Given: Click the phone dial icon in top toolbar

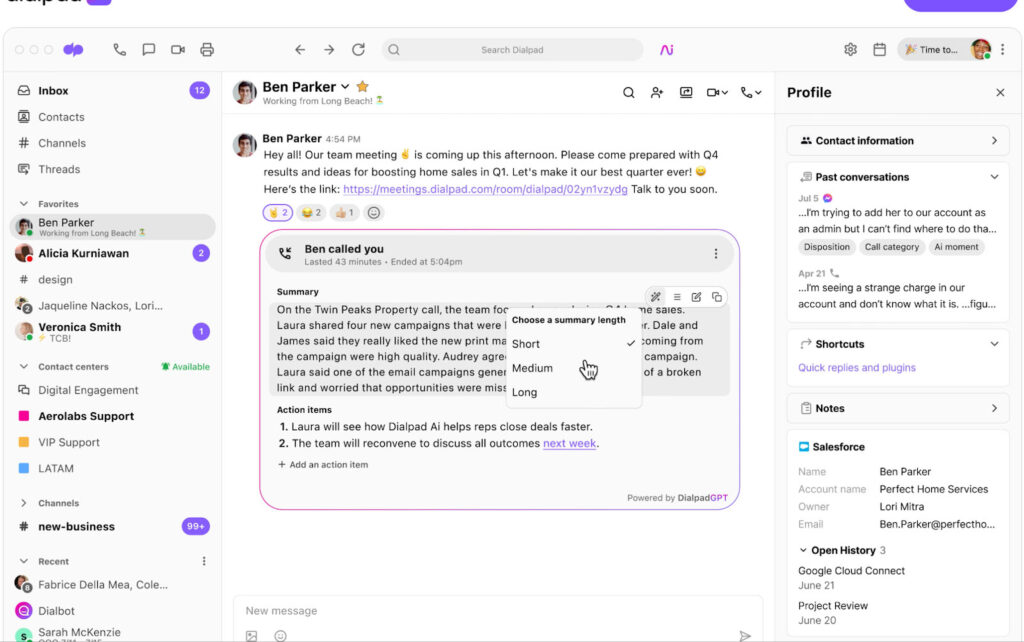Looking at the screenshot, I should [120, 50].
